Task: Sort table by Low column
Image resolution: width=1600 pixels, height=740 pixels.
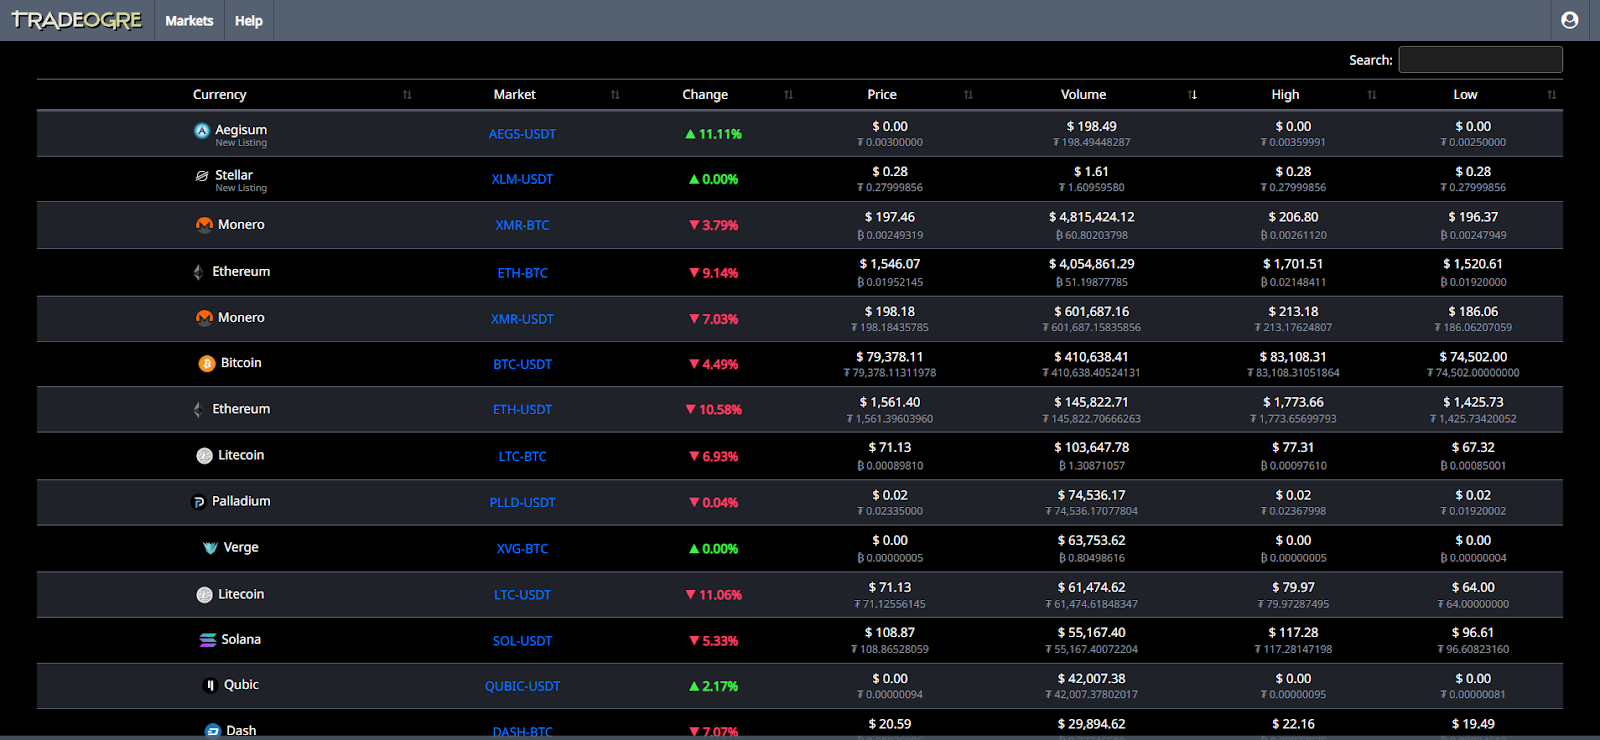Action: pos(1465,94)
